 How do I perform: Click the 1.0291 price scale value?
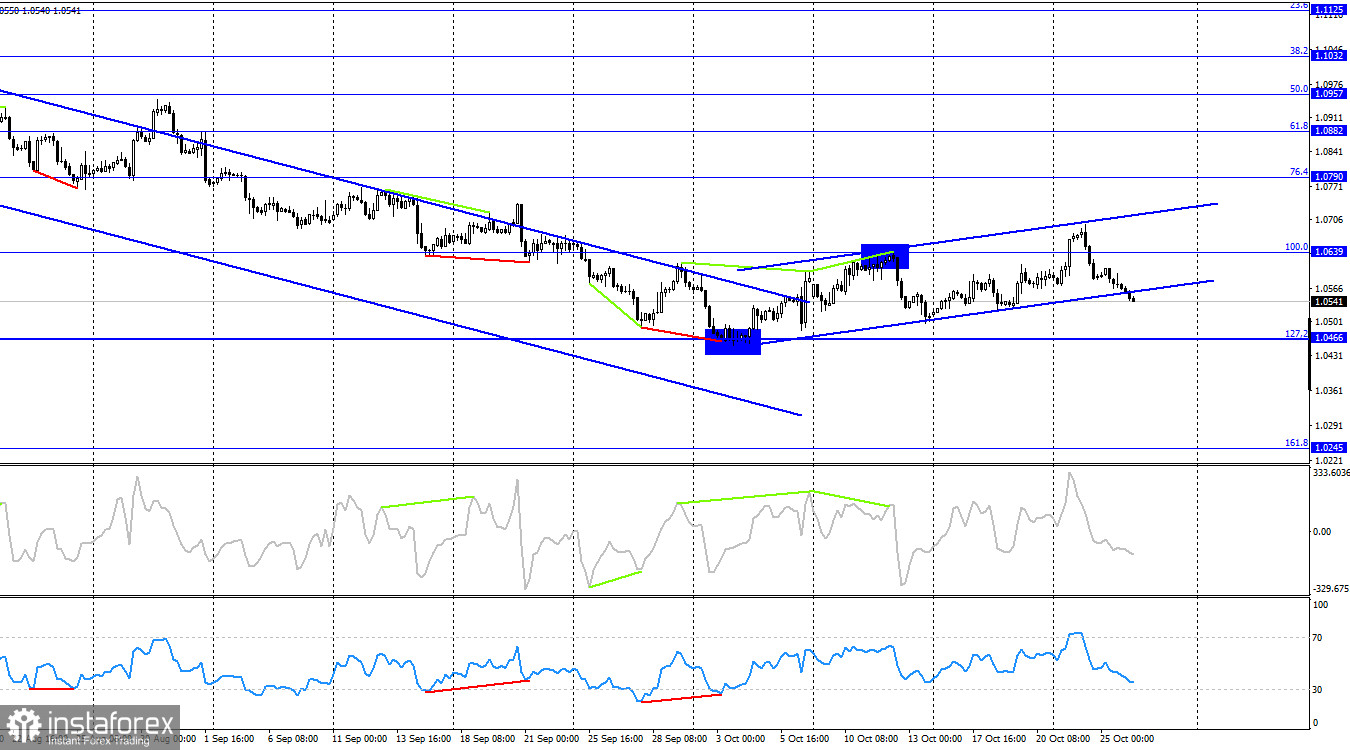(x=1328, y=426)
